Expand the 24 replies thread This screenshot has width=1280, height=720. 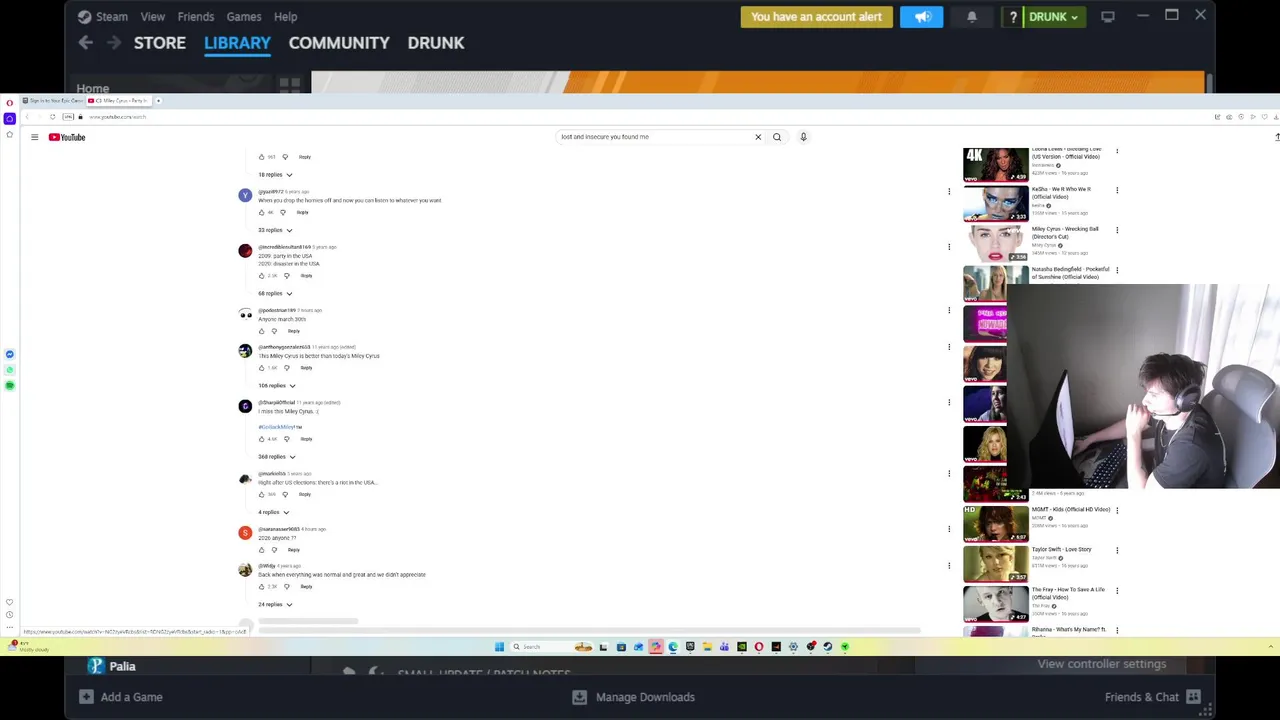point(275,604)
